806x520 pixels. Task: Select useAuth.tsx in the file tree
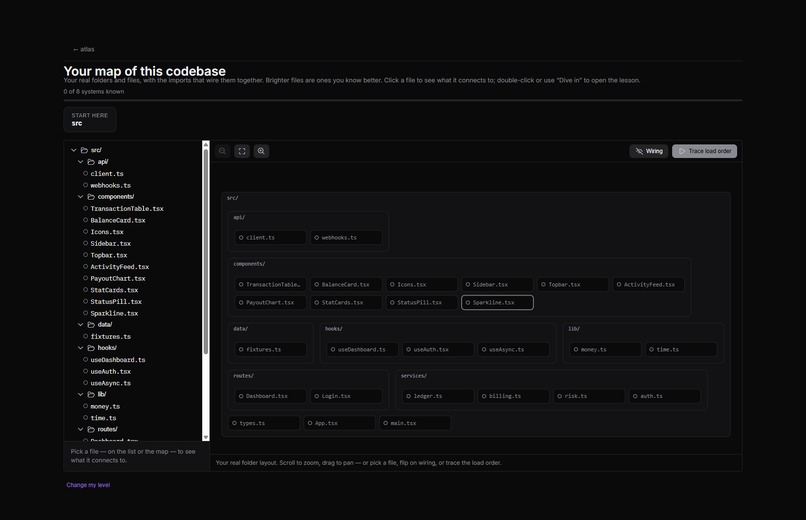tap(111, 372)
